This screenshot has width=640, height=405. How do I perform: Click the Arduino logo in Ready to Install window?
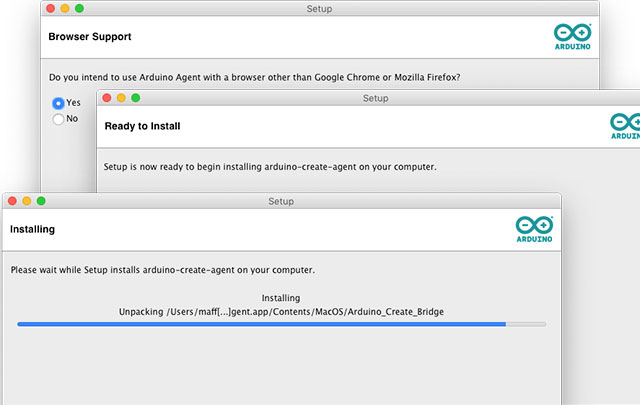click(x=626, y=125)
